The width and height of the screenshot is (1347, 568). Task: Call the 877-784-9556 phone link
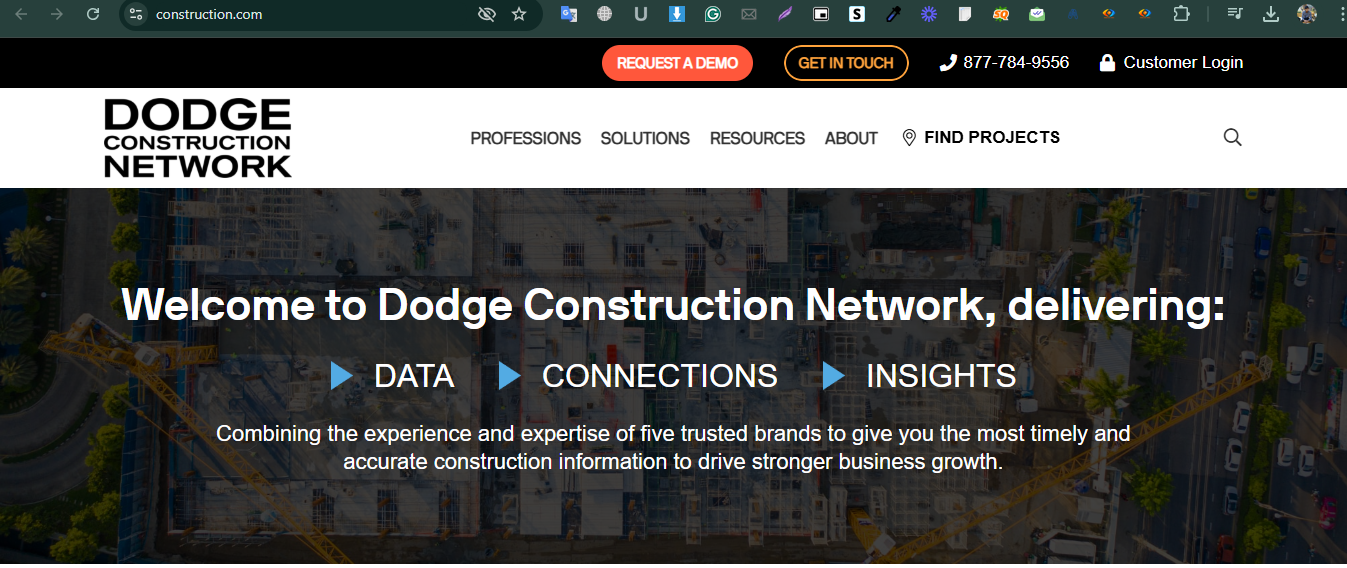tap(1005, 63)
